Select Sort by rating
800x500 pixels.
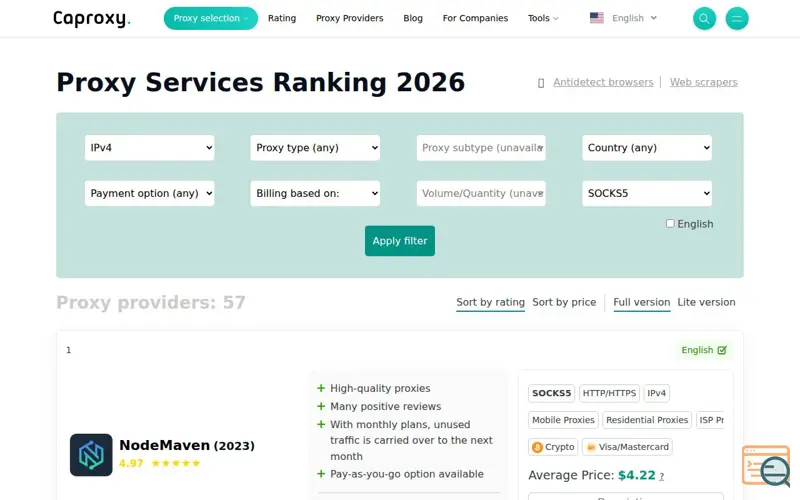tap(490, 302)
